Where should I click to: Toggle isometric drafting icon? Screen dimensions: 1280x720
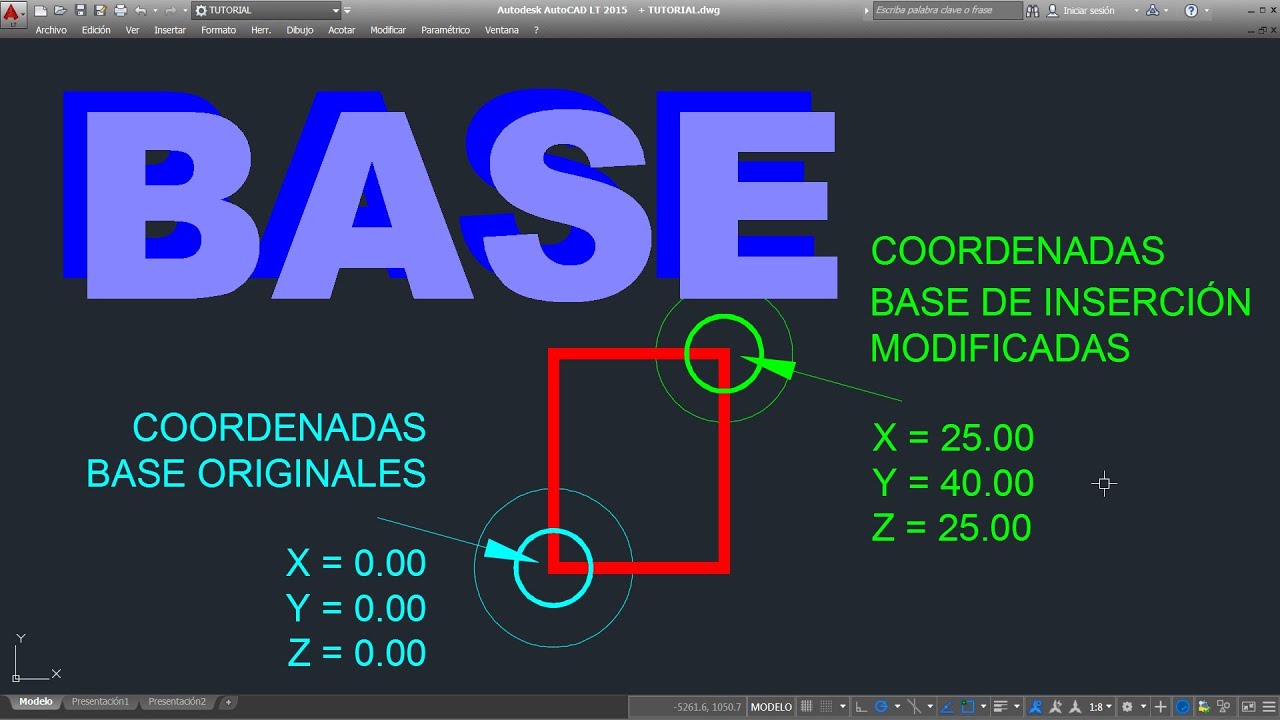tap(914, 707)
